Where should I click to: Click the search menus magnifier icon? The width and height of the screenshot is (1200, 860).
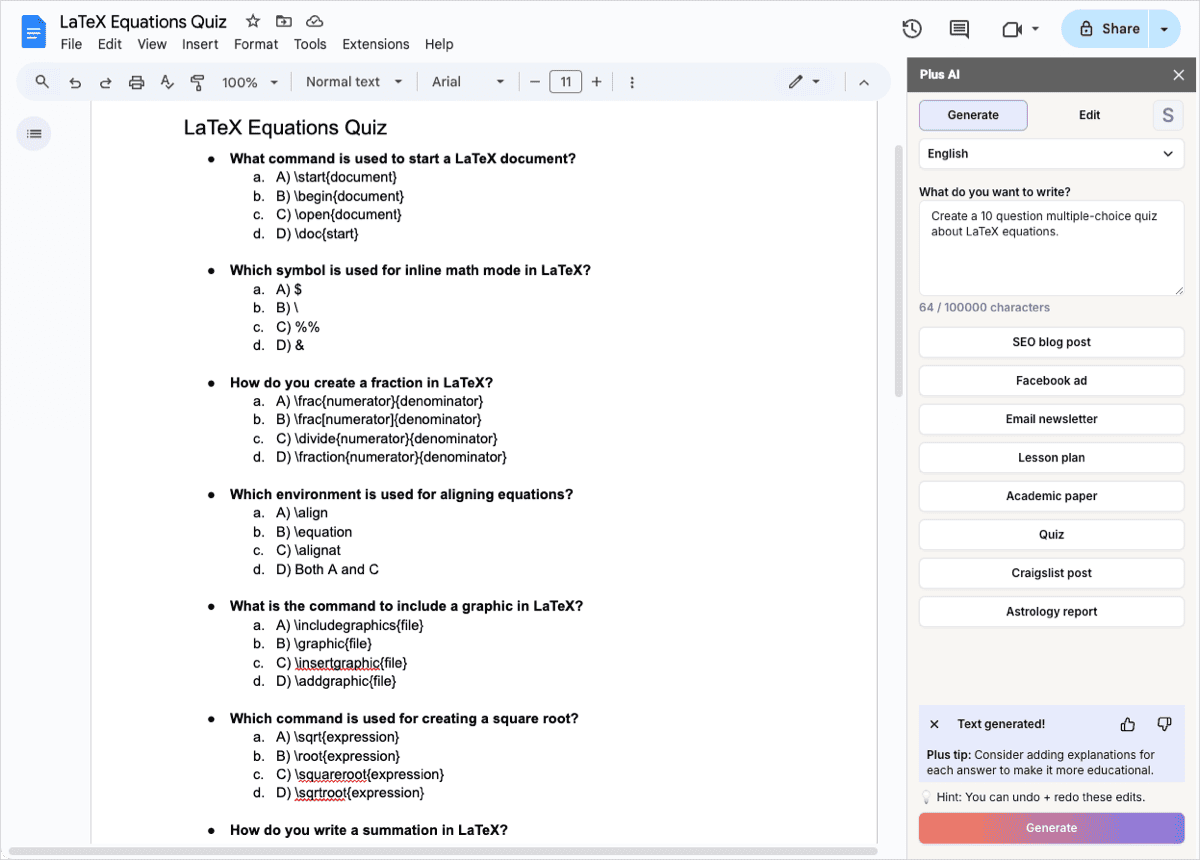[42, 82]
